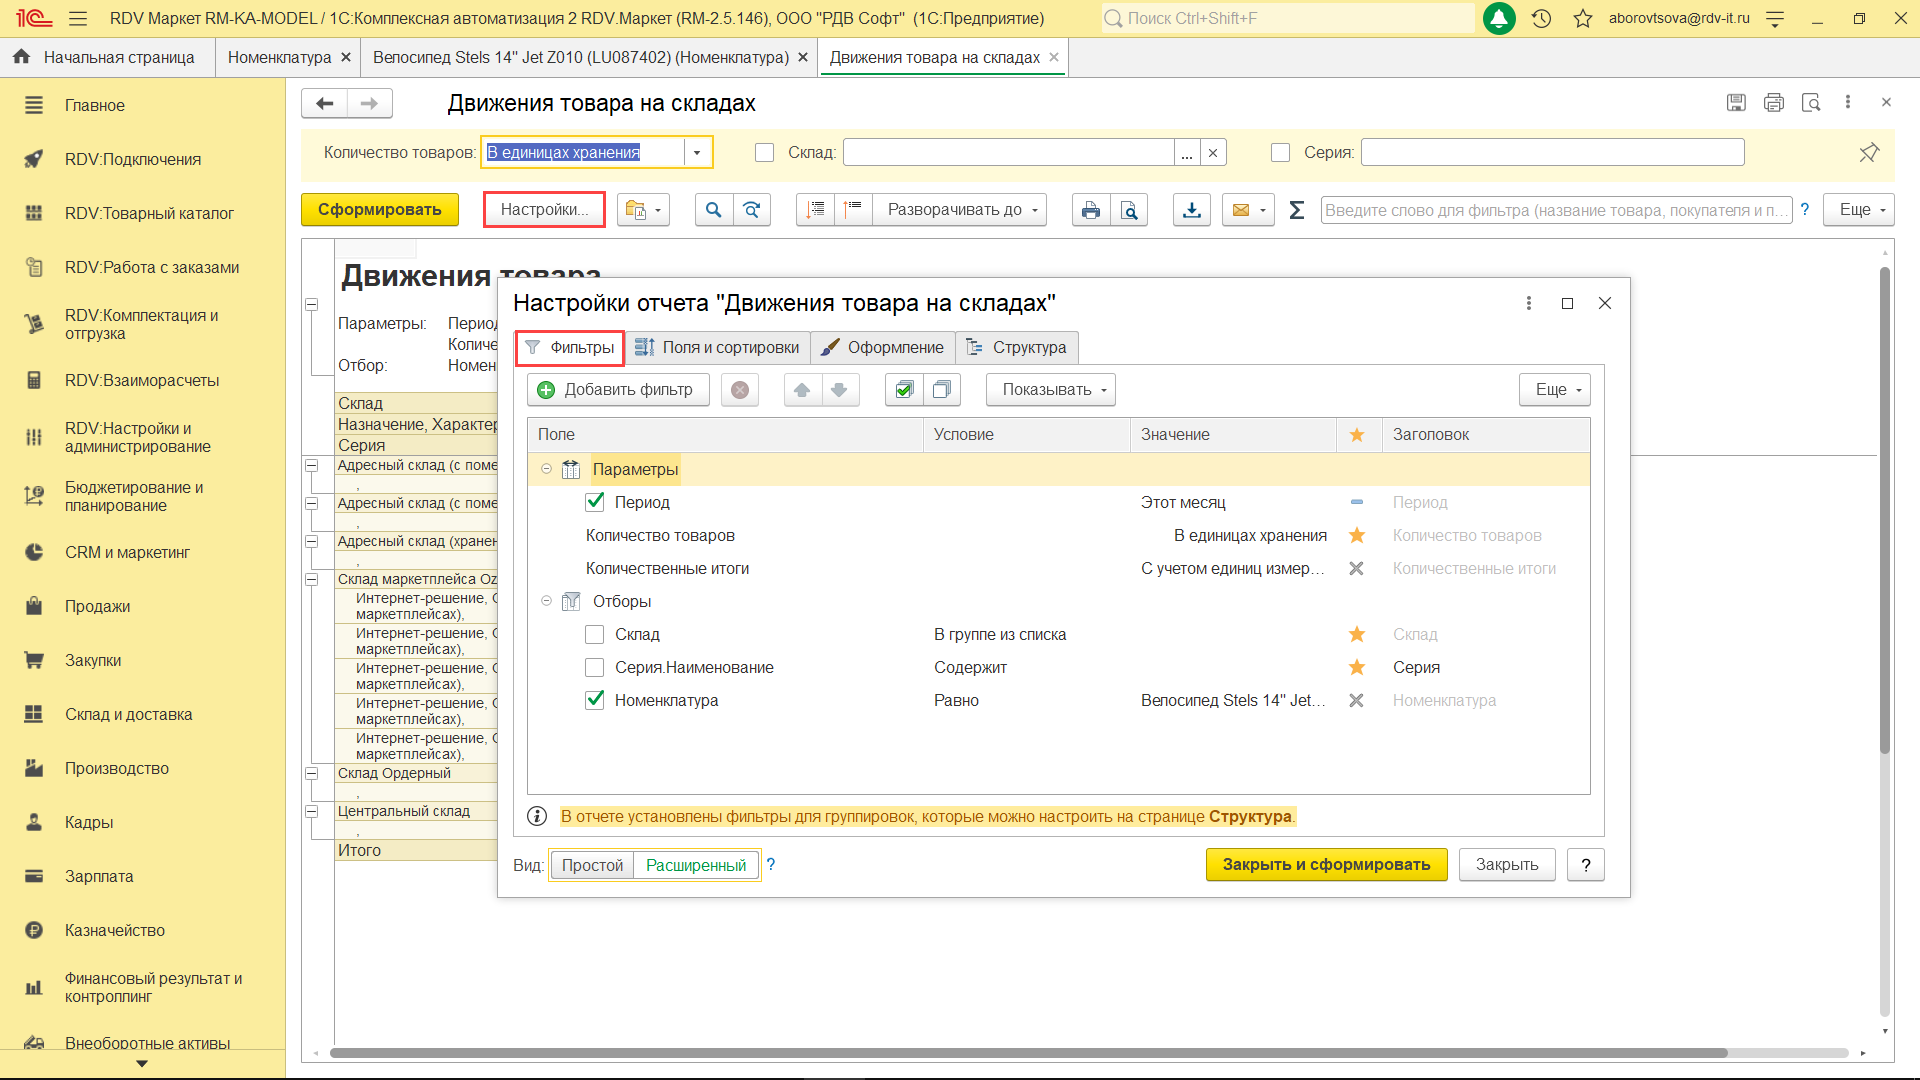The image size is (1920, 1080).
Task: Open the Структура tab
Action: tap(1016, 348)
